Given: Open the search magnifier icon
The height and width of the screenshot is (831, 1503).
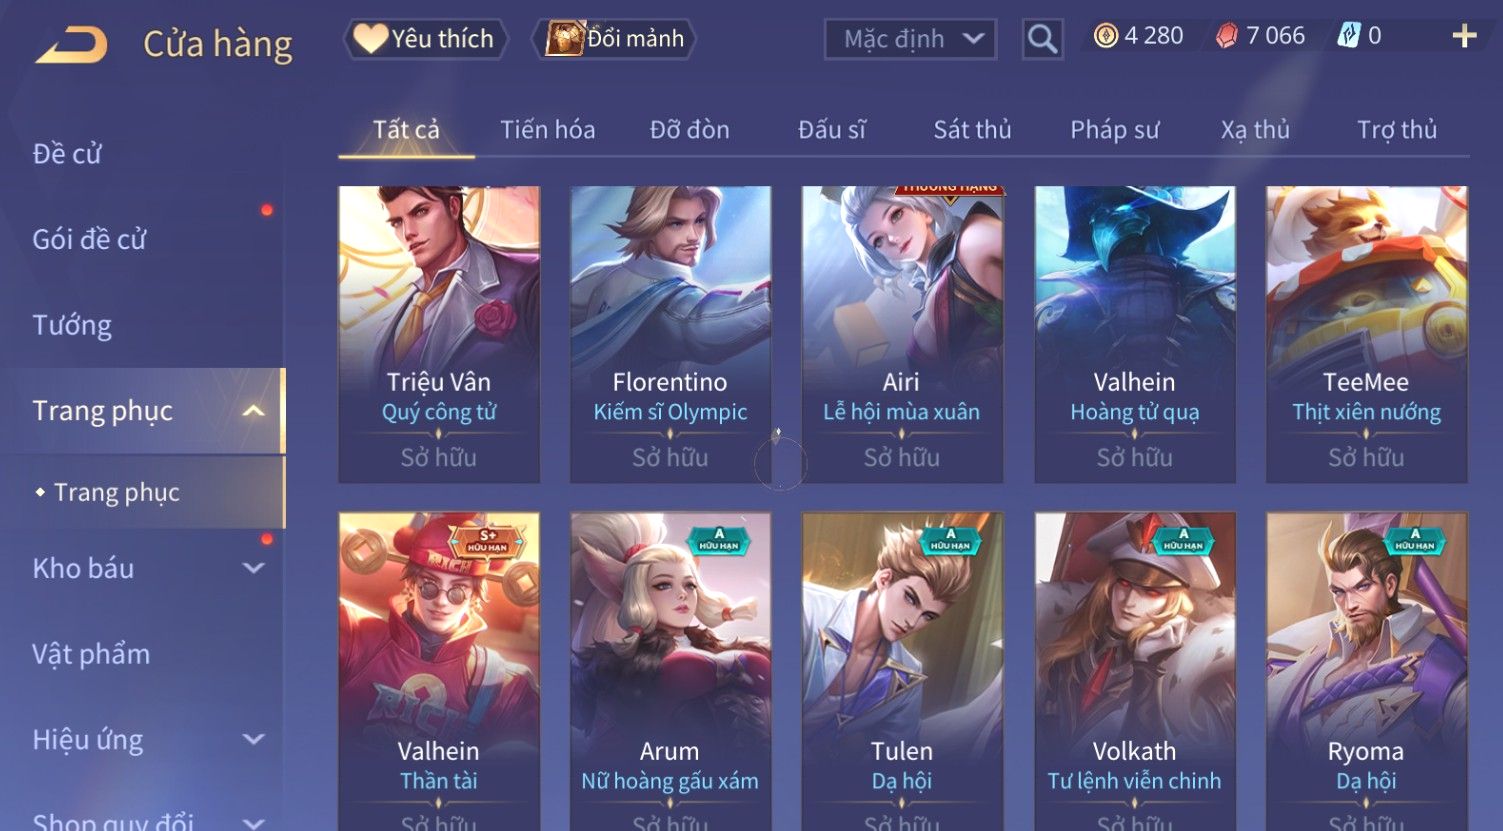Looking at the screenshot, I should tap(1042, 39).
